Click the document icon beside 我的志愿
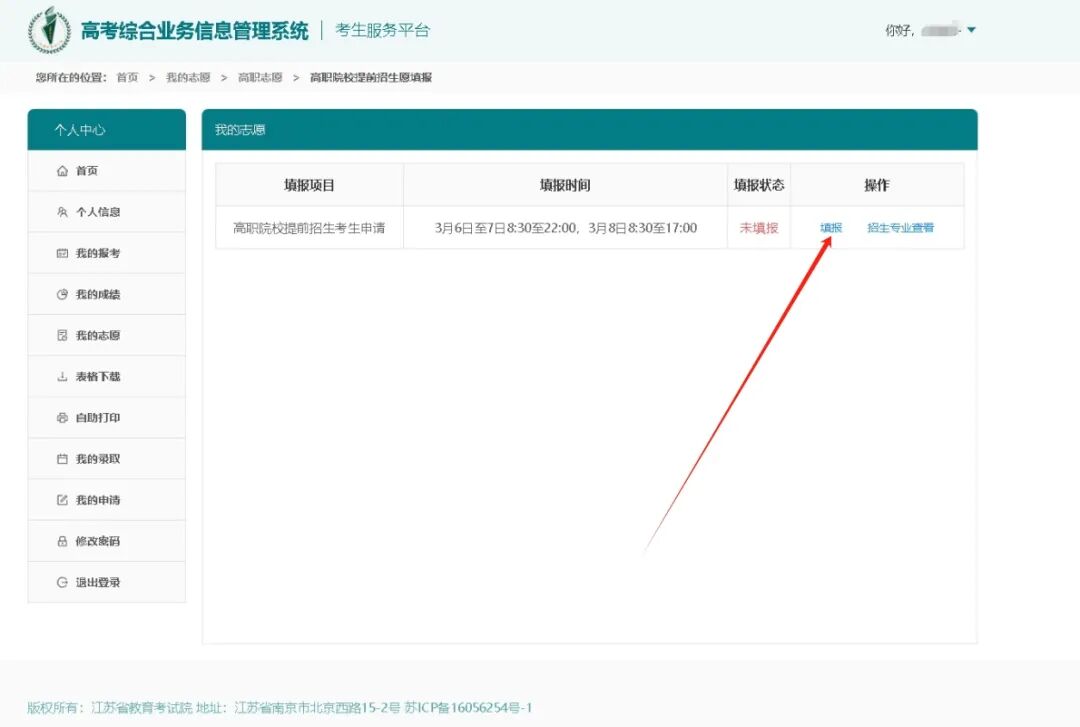The image size is (1080, 727). pos(62,336)
